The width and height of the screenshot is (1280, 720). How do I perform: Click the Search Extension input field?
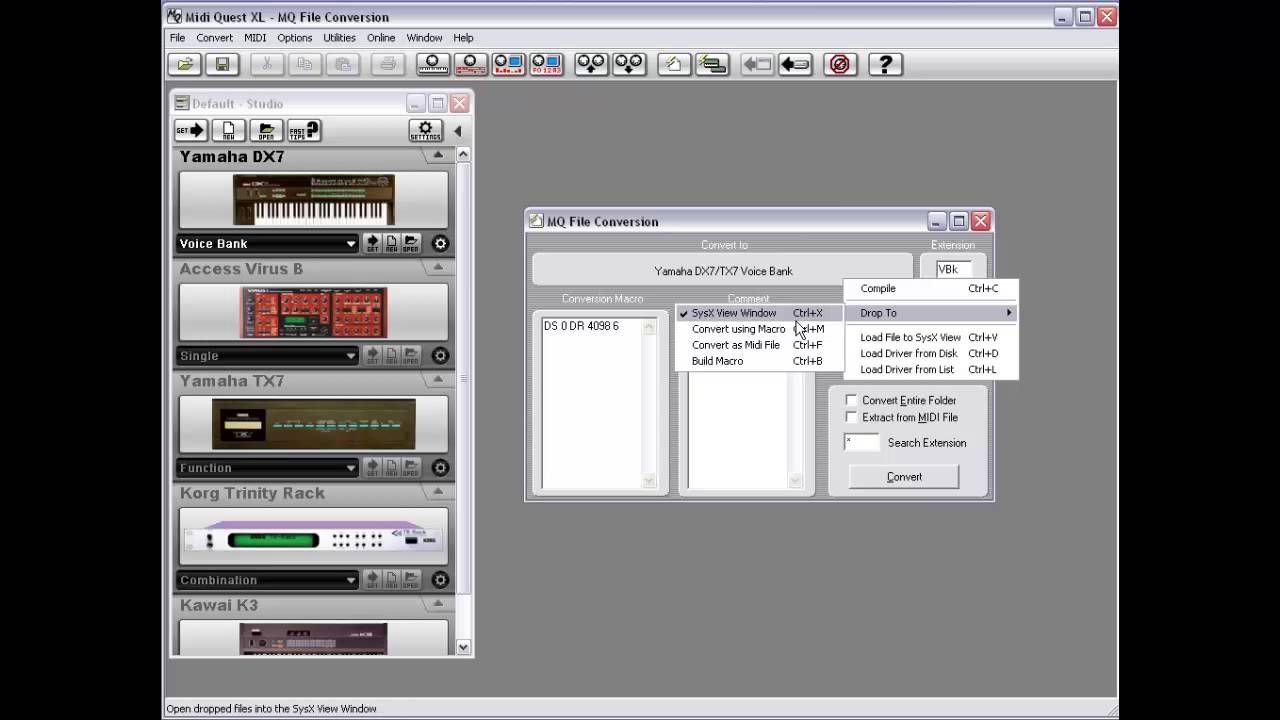tap(862, 442)
